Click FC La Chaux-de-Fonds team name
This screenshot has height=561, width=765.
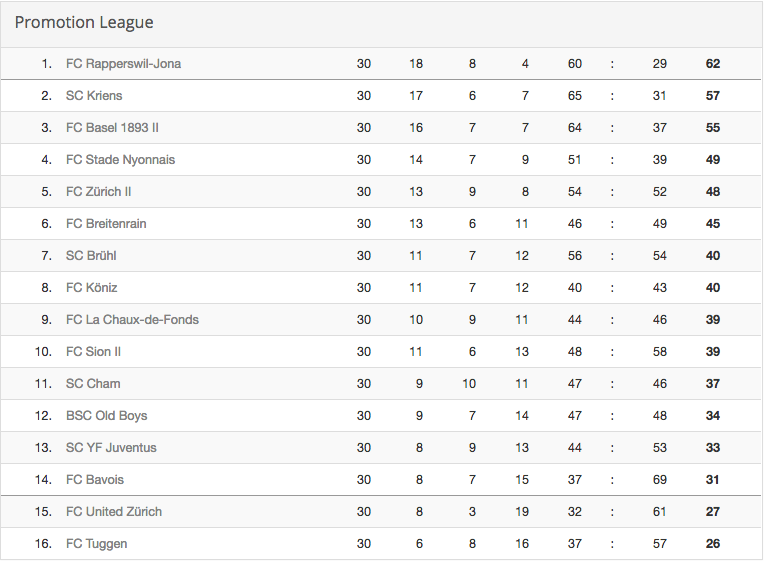[132, 320]
